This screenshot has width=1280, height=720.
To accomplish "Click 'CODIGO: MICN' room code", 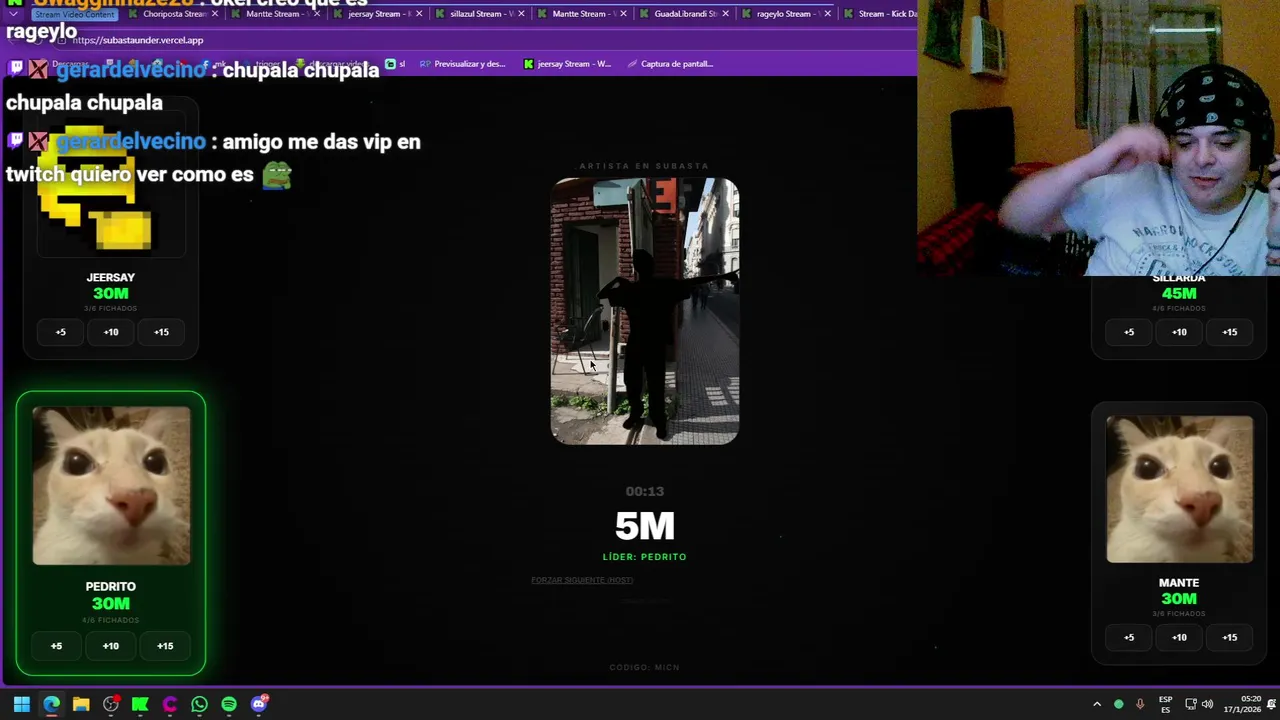I will coord(645,667).
